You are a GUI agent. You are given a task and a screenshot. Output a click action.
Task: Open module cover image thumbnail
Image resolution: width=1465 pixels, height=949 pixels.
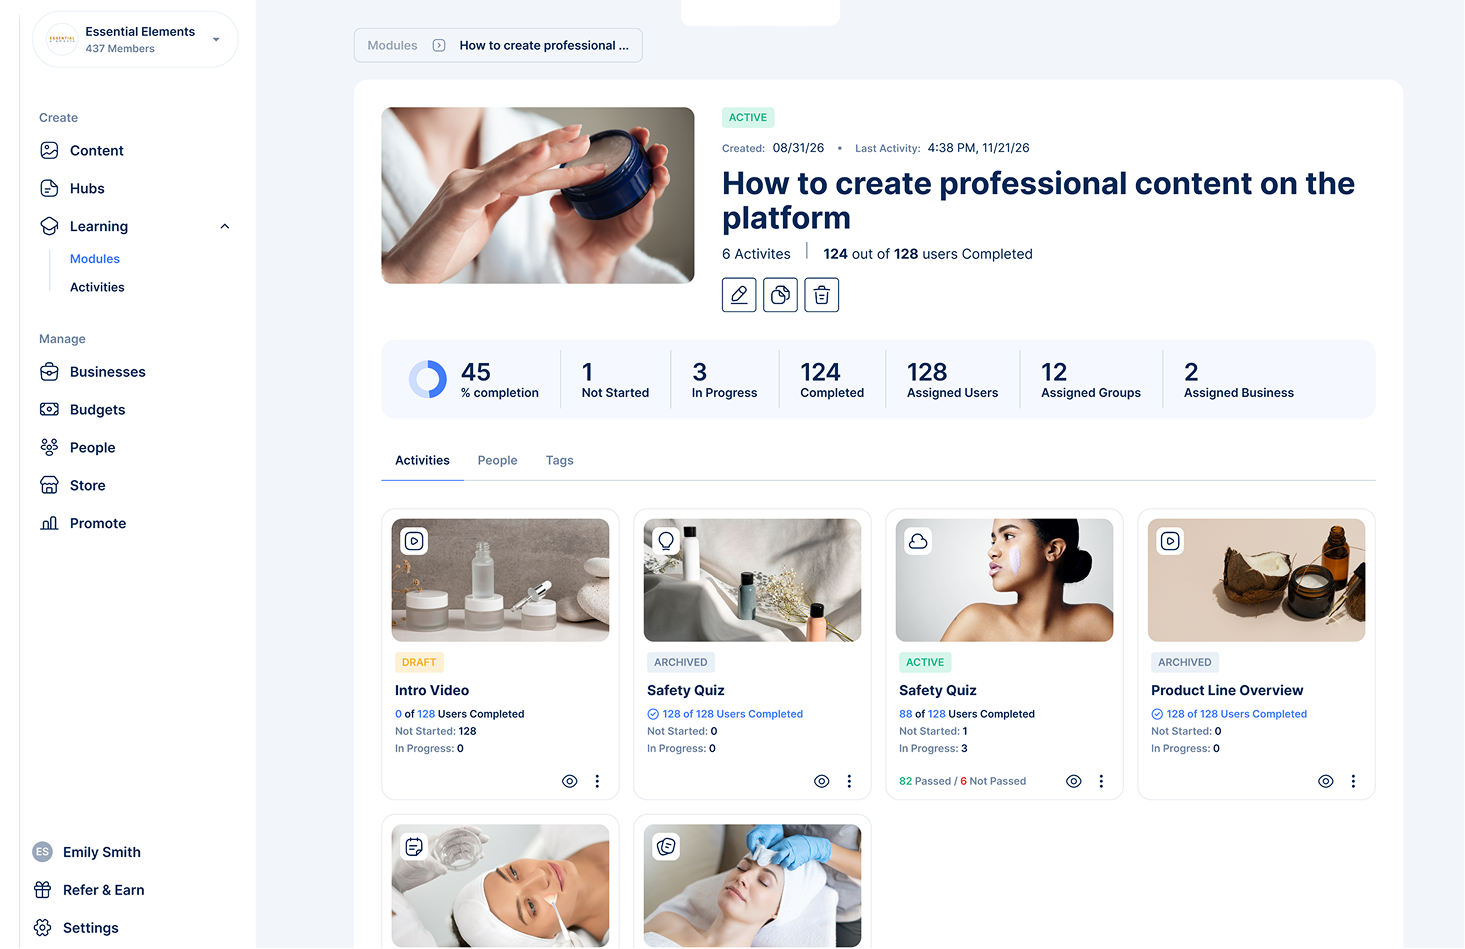(x=538, y=195)
